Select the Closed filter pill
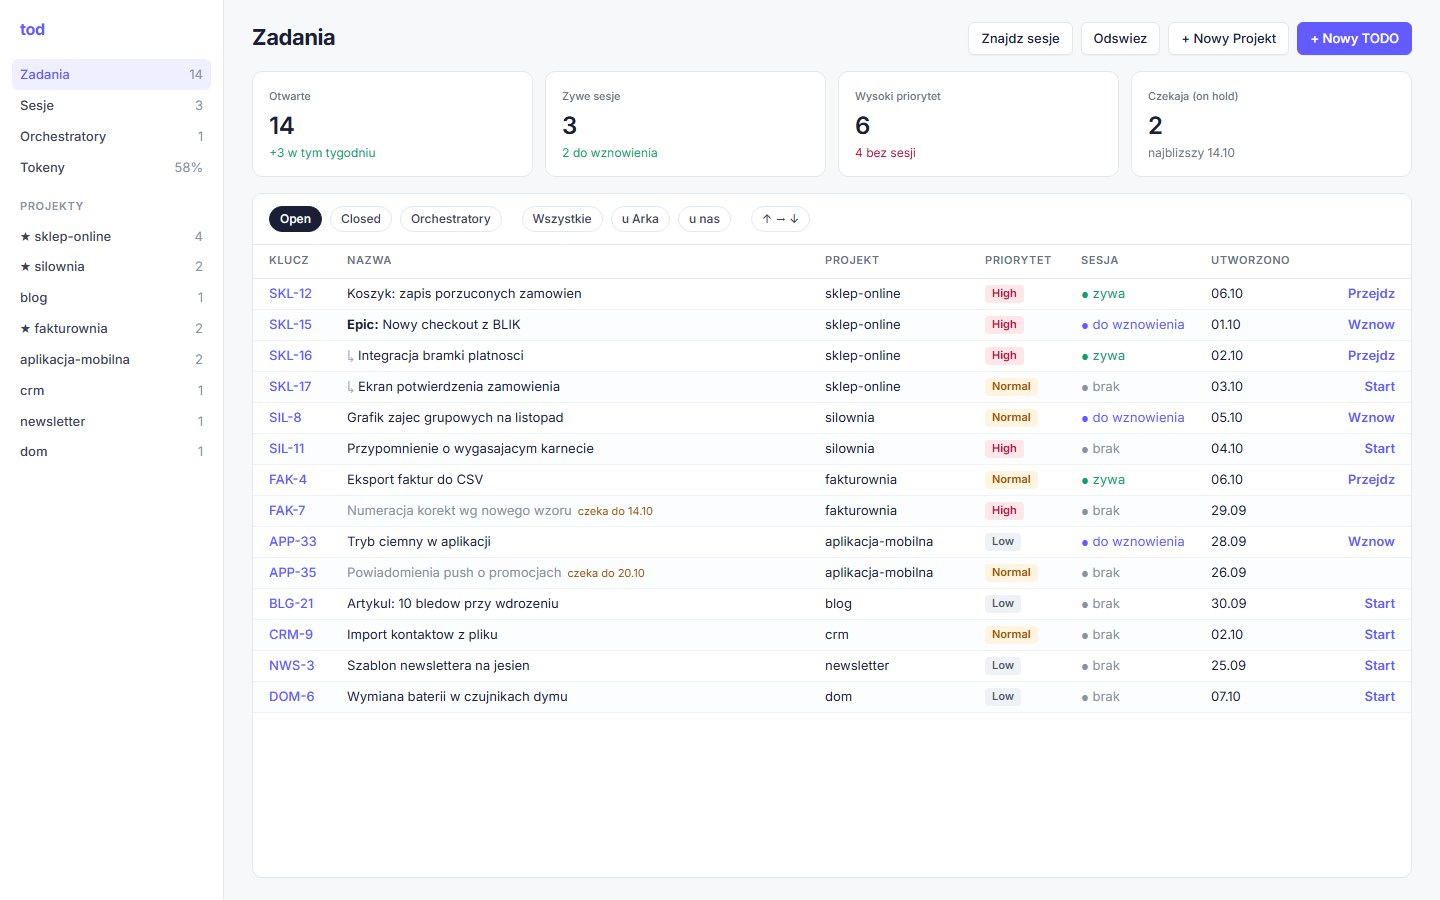1440x900 pixels. (x=361, y=219)
